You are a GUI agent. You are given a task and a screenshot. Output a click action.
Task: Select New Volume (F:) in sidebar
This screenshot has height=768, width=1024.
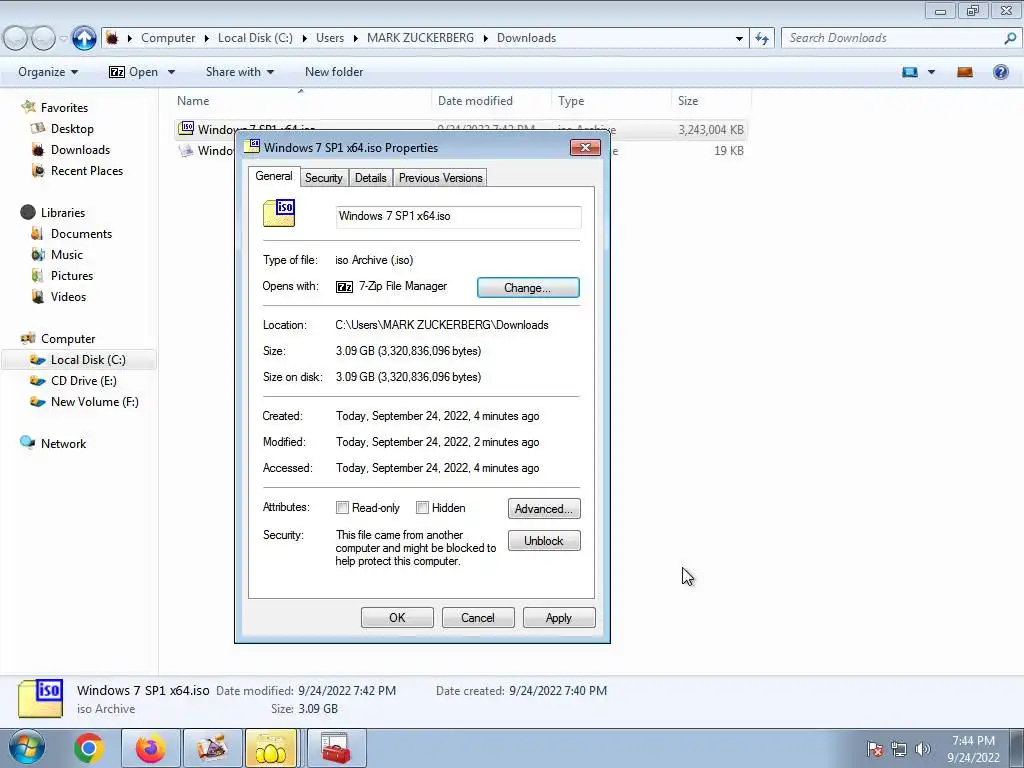click(94, 402)
